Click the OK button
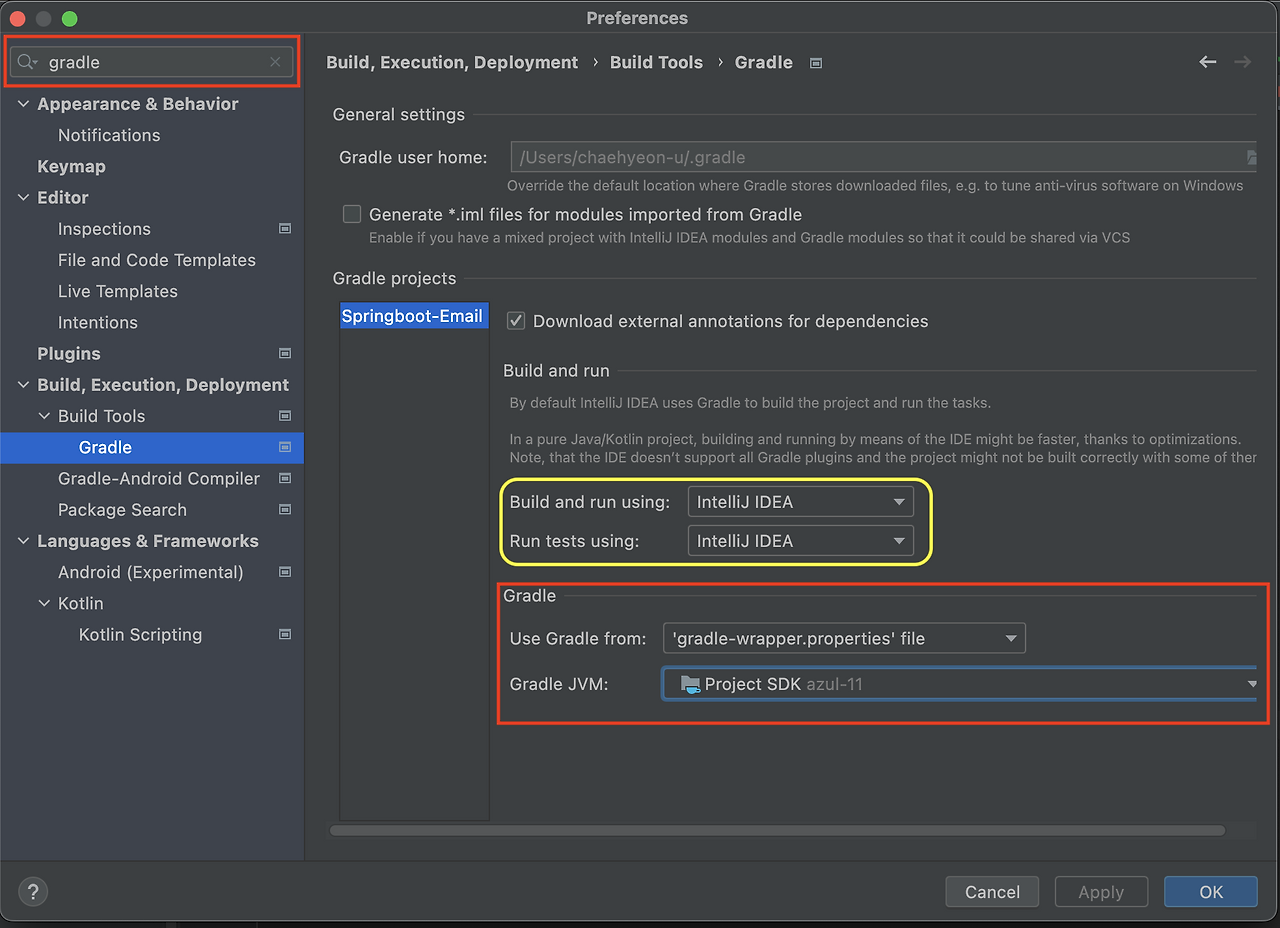This screenshot has height=928, width=1280. click(x=1210, y=891)
